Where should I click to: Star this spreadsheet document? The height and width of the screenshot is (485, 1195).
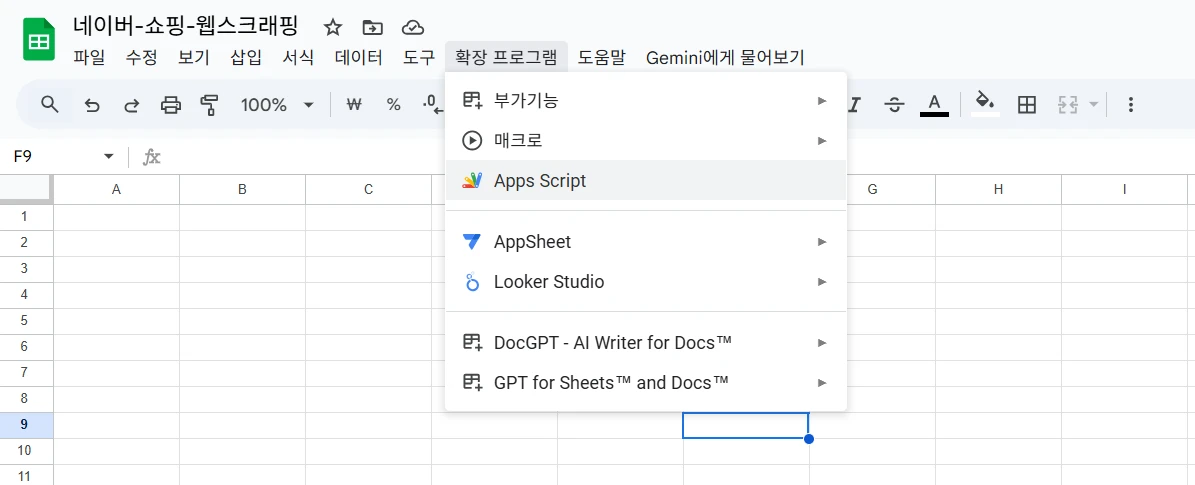333,27
